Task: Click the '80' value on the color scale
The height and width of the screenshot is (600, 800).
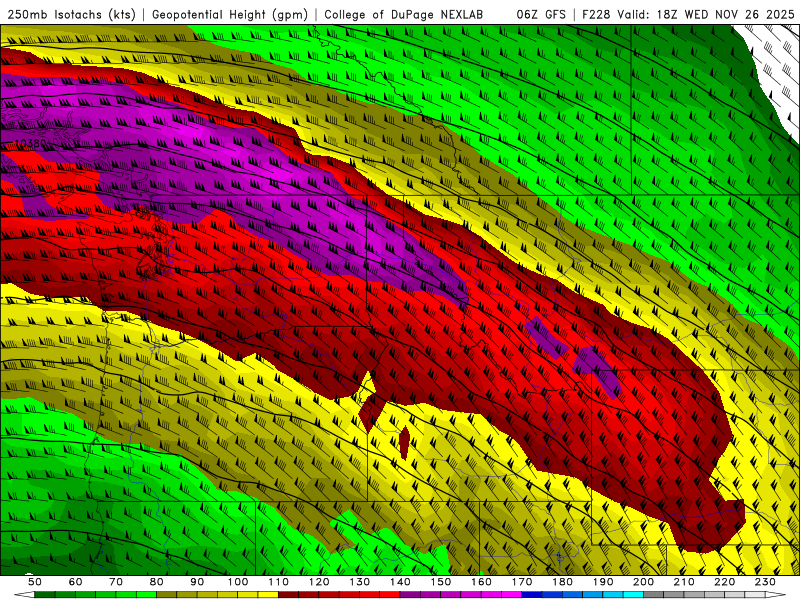Action: pyautogui.click(x=156, y=582)
